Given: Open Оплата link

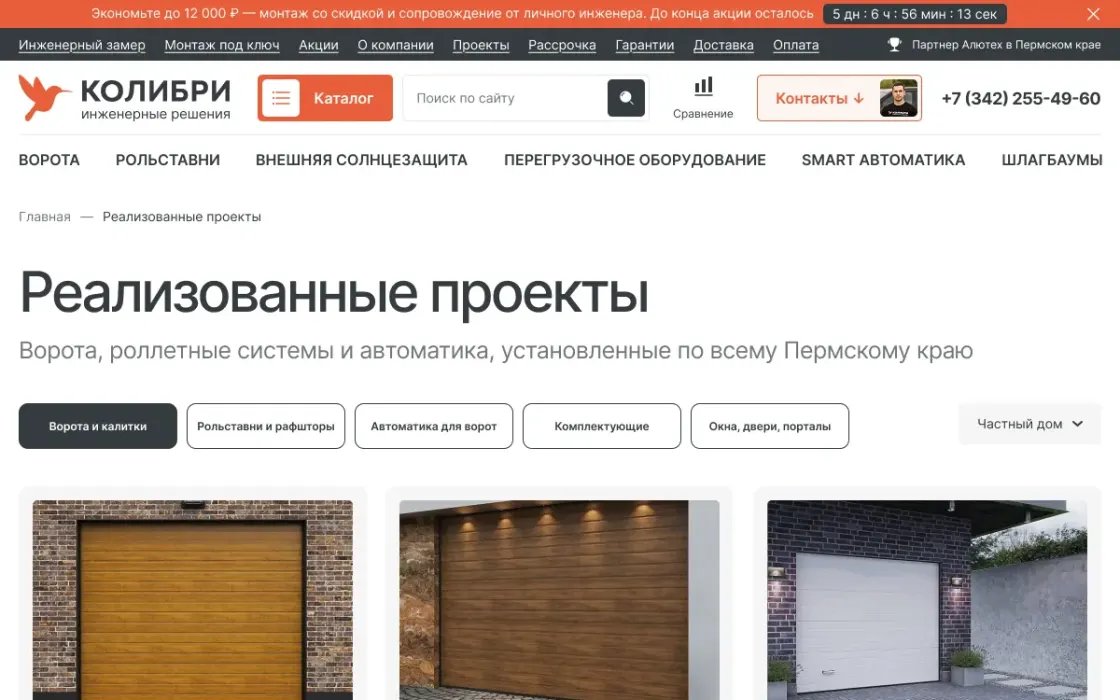Looking at the screenshot, I should pyautogui.click(x=796, y=45).
